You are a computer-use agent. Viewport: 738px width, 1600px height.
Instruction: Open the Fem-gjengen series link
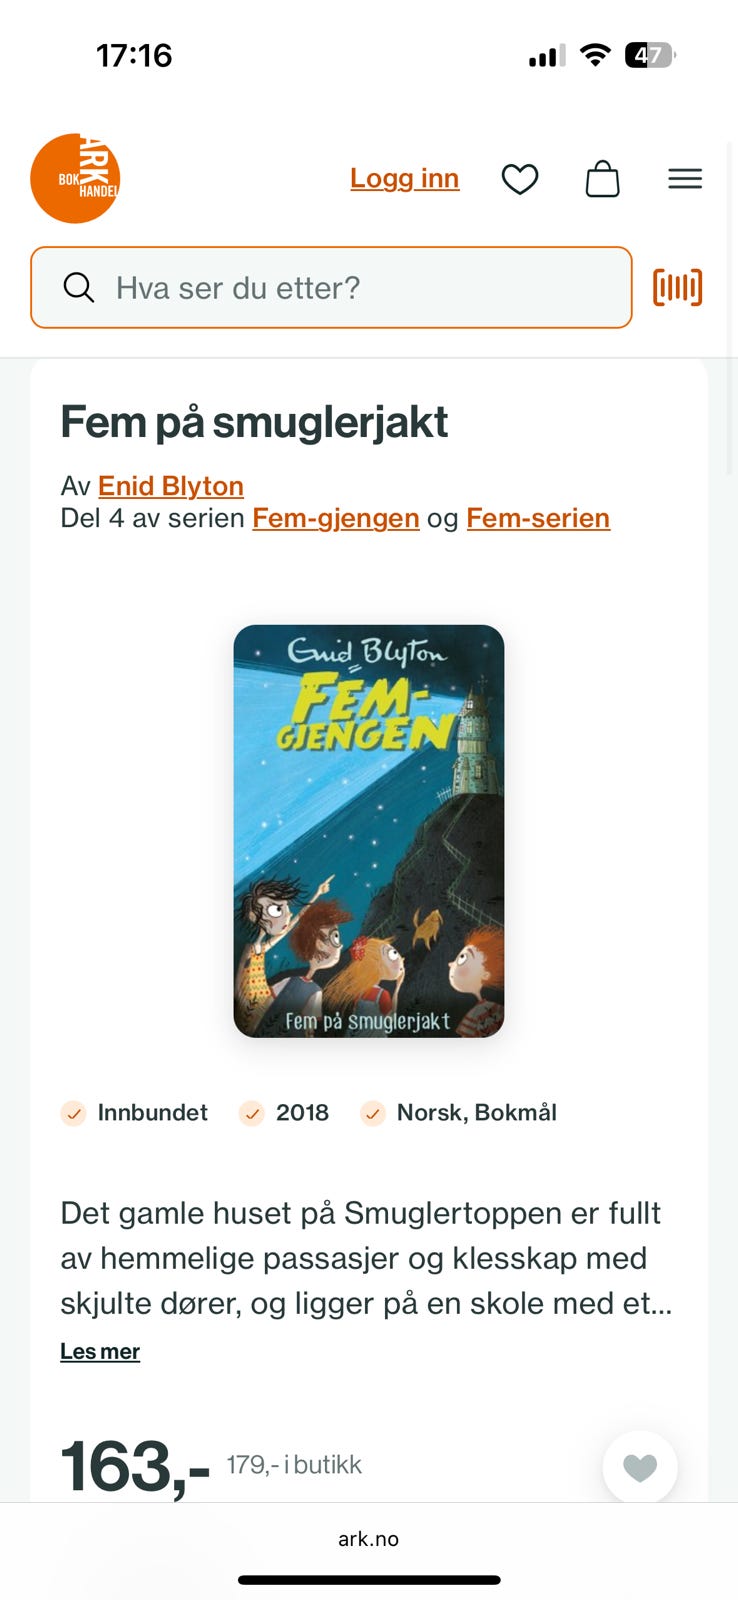click(336, 518)
